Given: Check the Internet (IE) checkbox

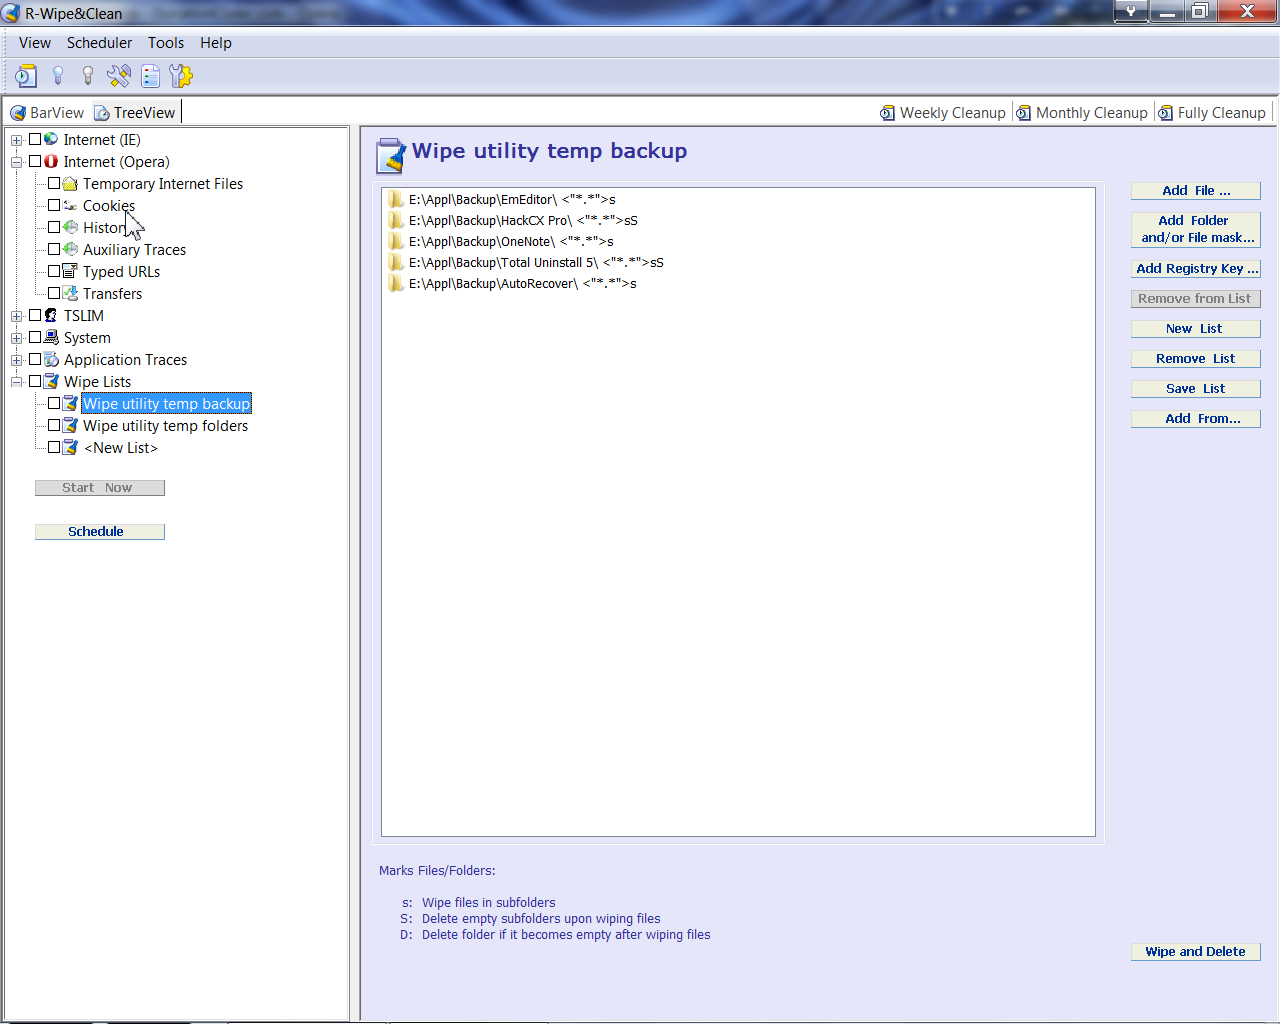Looking at the screenshot, I should pos(35,139).
